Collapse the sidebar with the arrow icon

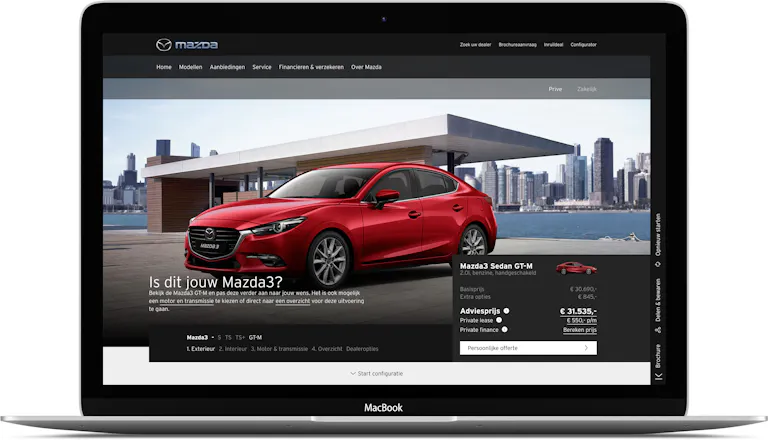[x=658, y=376]
